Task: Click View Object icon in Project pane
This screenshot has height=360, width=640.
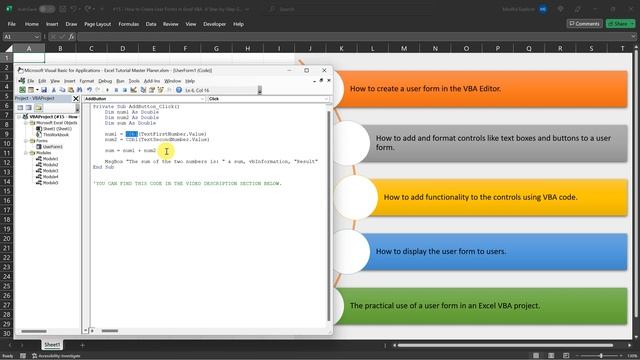Action: tap(29, 108)
